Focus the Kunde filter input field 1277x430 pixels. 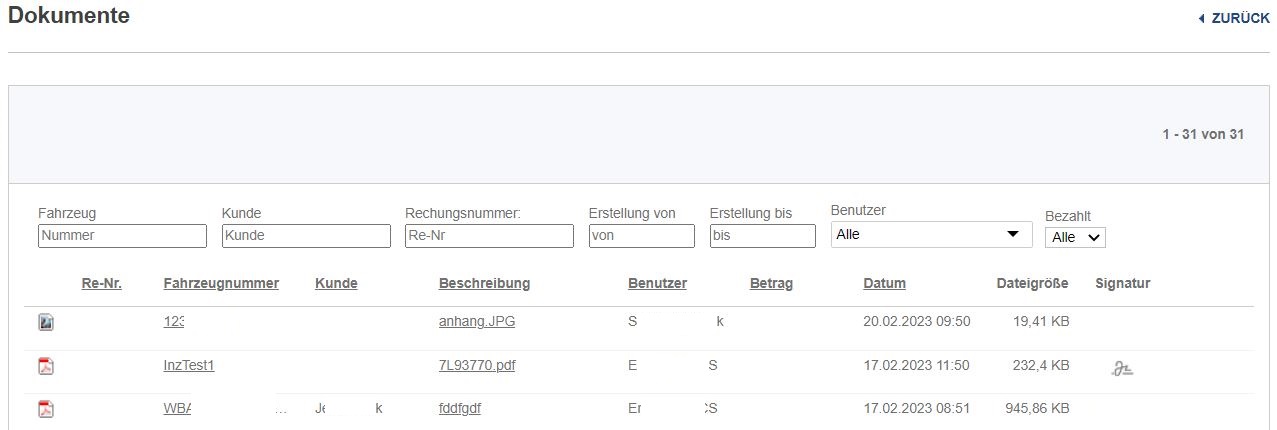click(306, 236)
